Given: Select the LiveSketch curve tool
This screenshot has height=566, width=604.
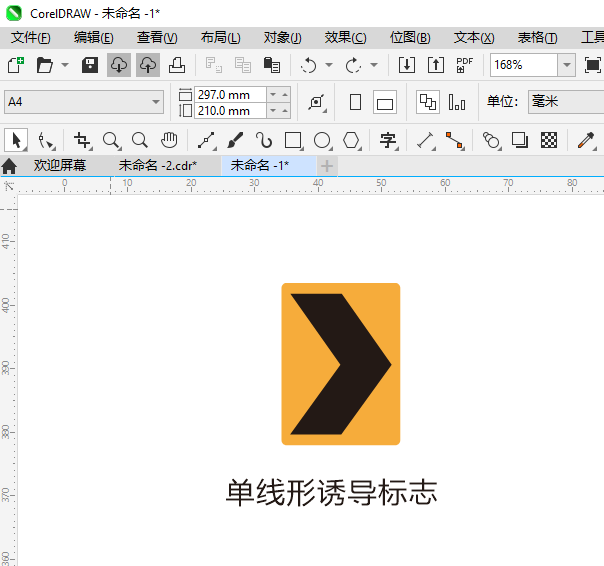Looking at the screenshot, I should coord(264,140).
